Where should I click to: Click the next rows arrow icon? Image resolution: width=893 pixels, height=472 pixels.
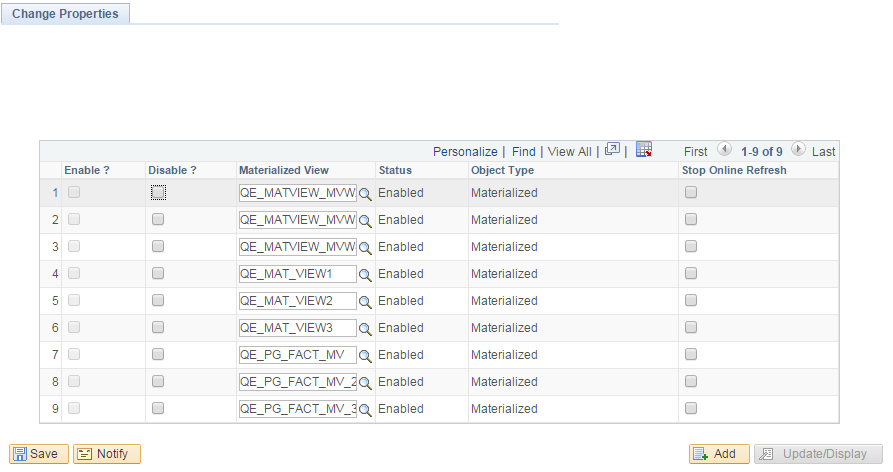pos(798,150)
